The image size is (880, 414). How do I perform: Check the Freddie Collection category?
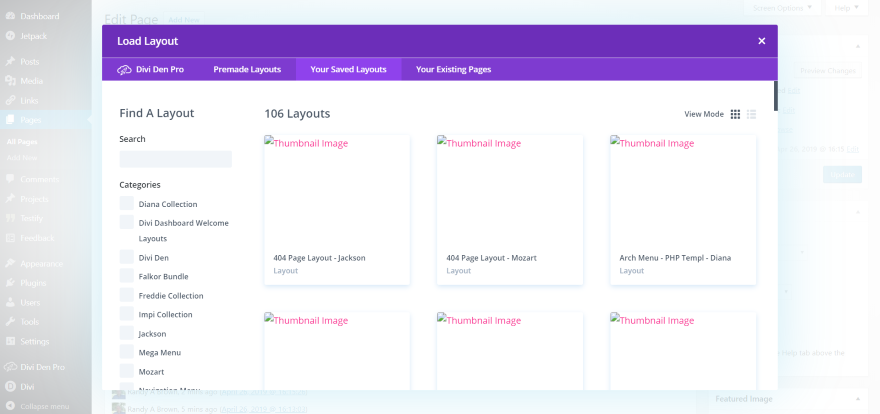[x=127, y=295]
